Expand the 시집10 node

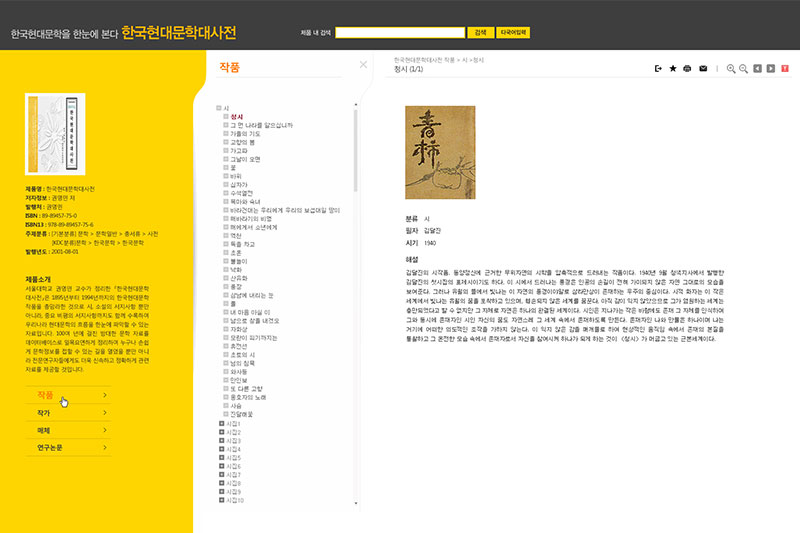point(221,500)
